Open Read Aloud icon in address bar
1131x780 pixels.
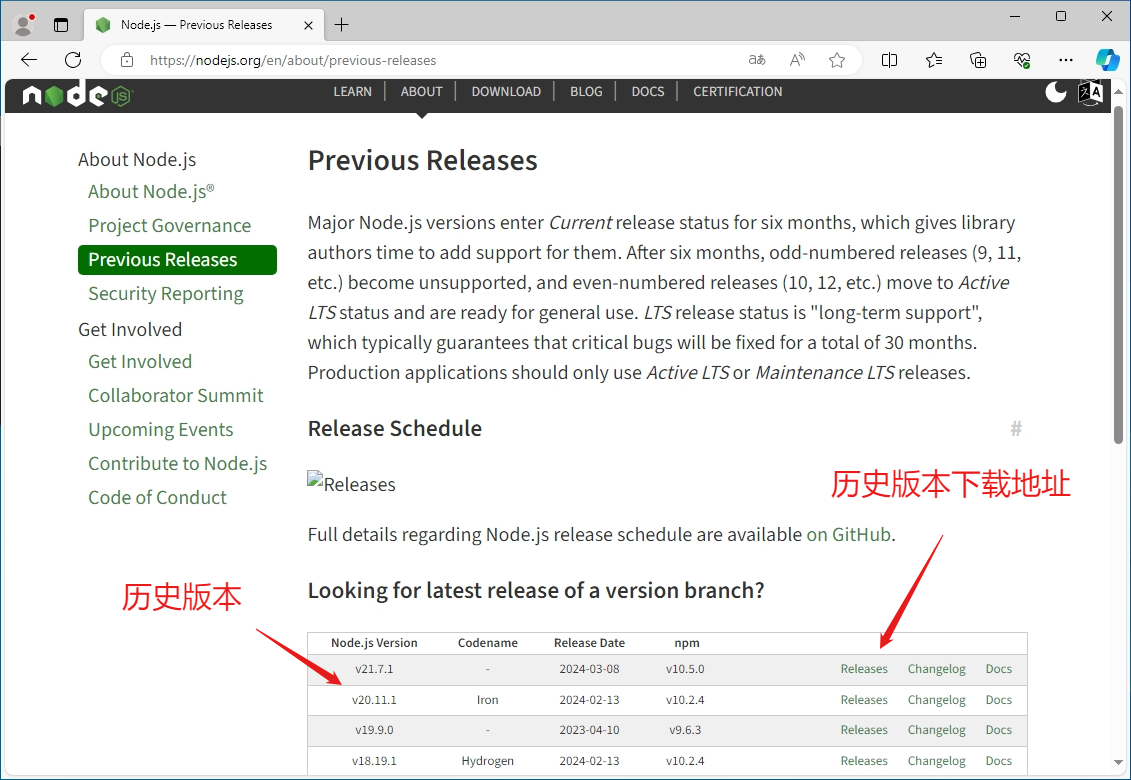(797, 60)
